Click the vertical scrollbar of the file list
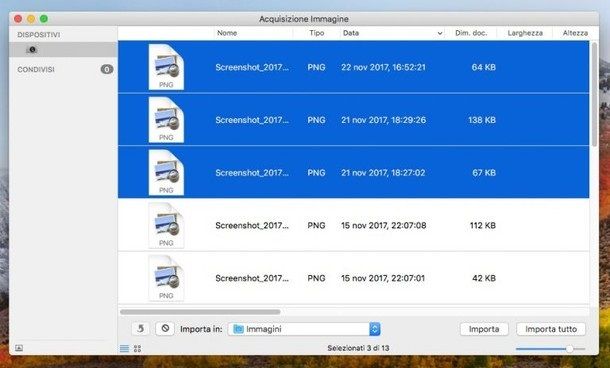Image resolution: width=610 pixels, height=368 pixels. pos(594,95)
